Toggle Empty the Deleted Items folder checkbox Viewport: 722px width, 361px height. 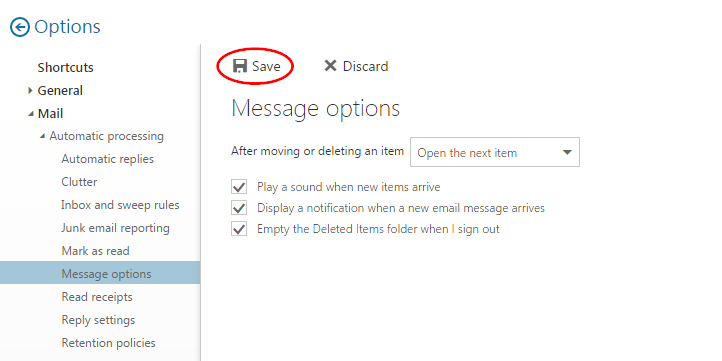click(x=239, y=228)
